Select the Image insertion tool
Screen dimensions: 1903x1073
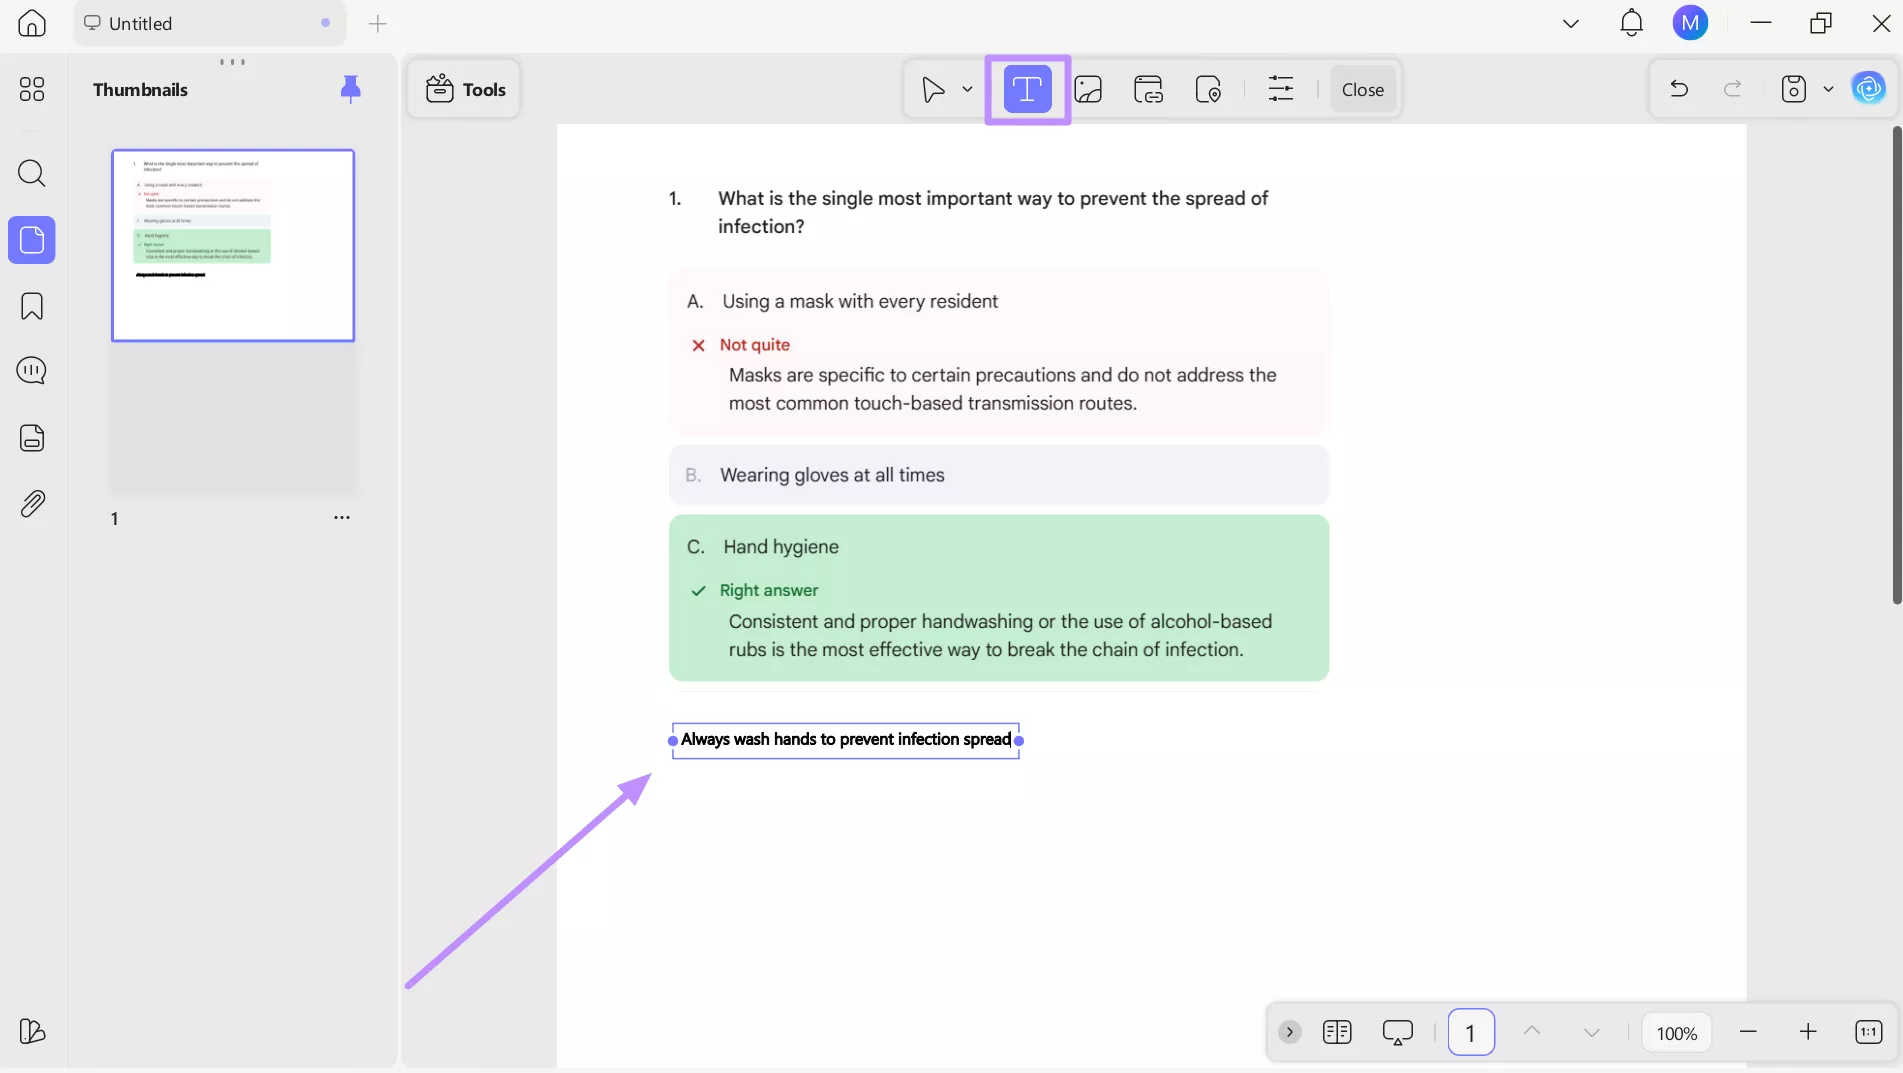click(x=1089, y=89)
